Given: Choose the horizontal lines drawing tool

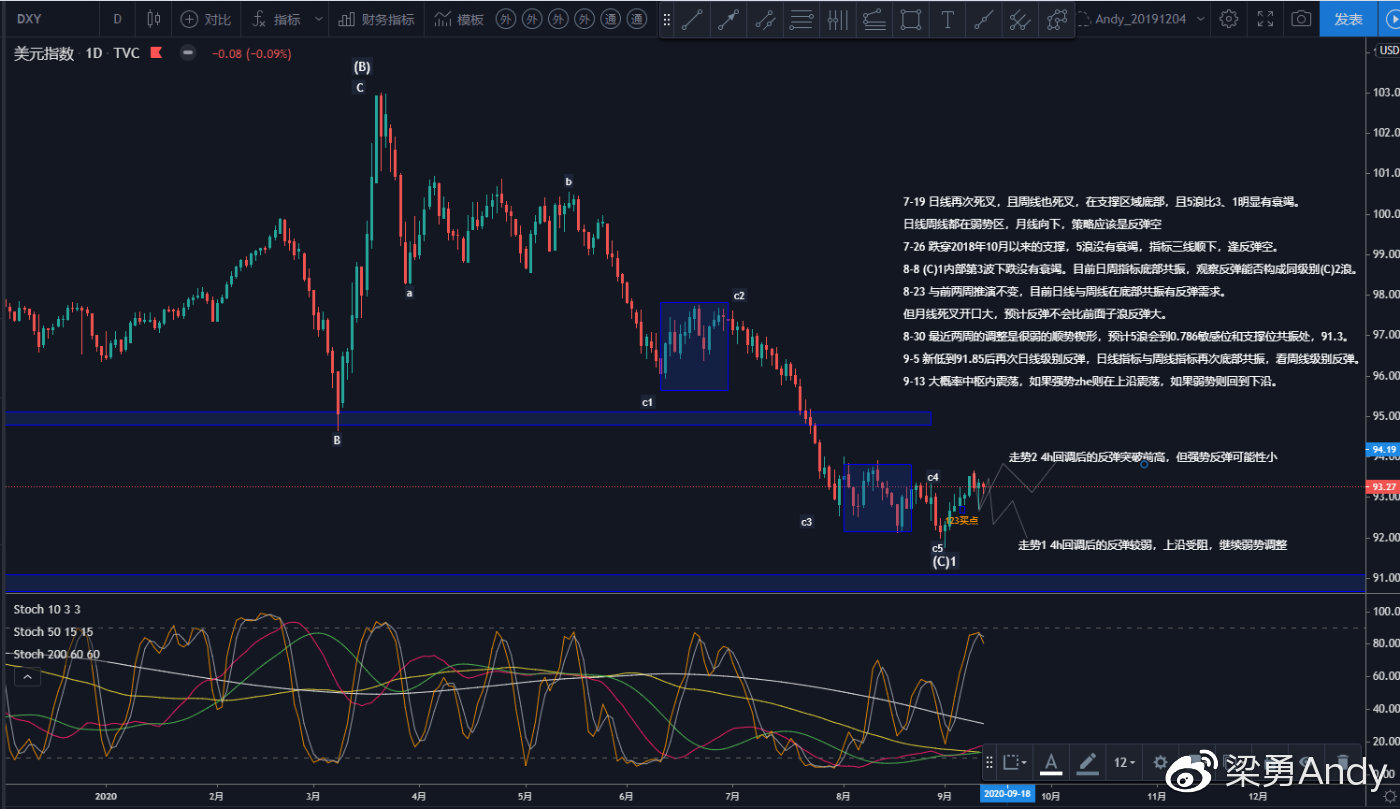Looking at the screenshot, I should click(x=800, y=20).
